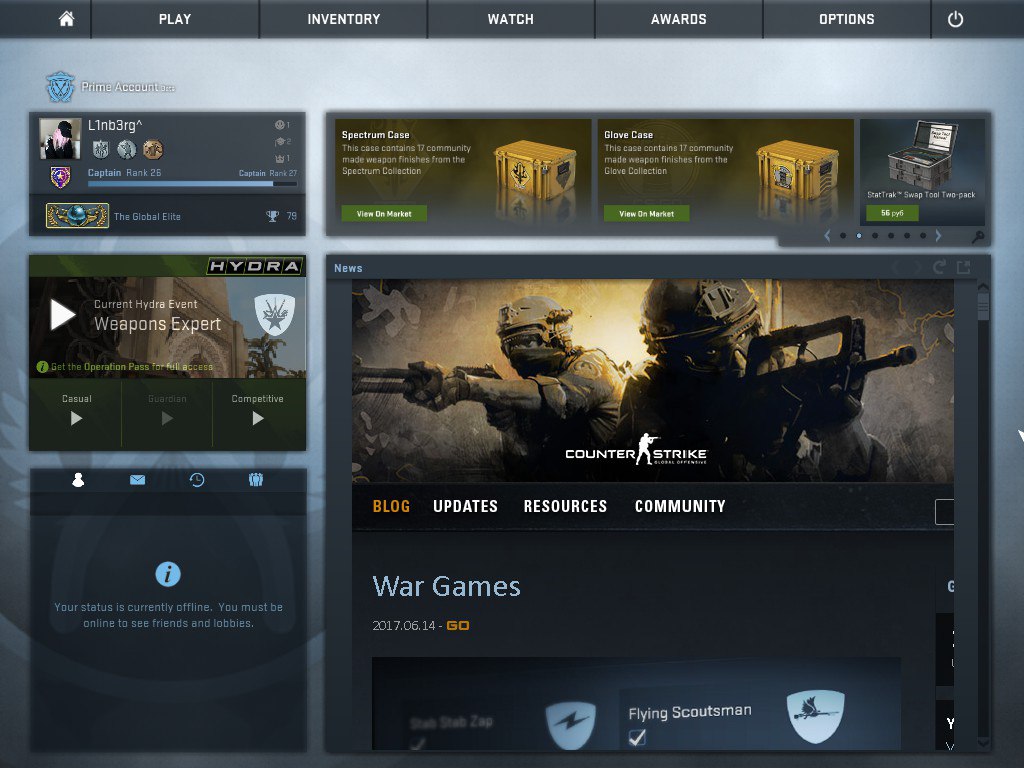Select the third store carousel dot
Viewport: 1024px width, 768px height.
tap(875, 236)
